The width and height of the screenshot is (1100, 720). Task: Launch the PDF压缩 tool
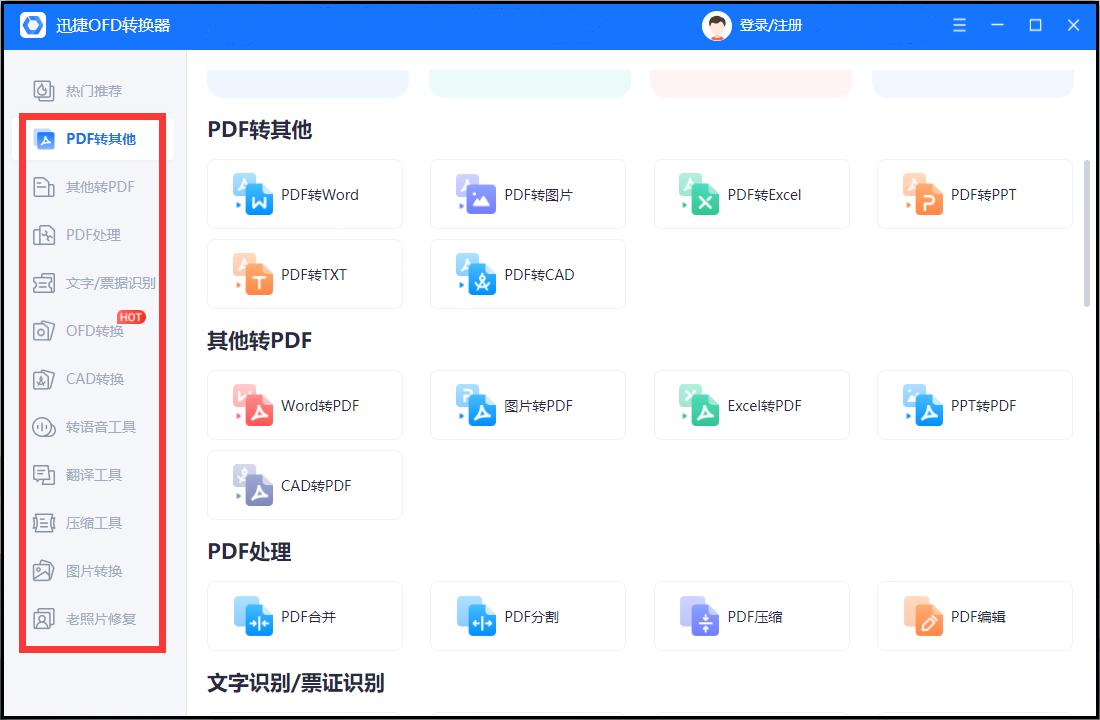pyautogui.click(x=751, y=616)
